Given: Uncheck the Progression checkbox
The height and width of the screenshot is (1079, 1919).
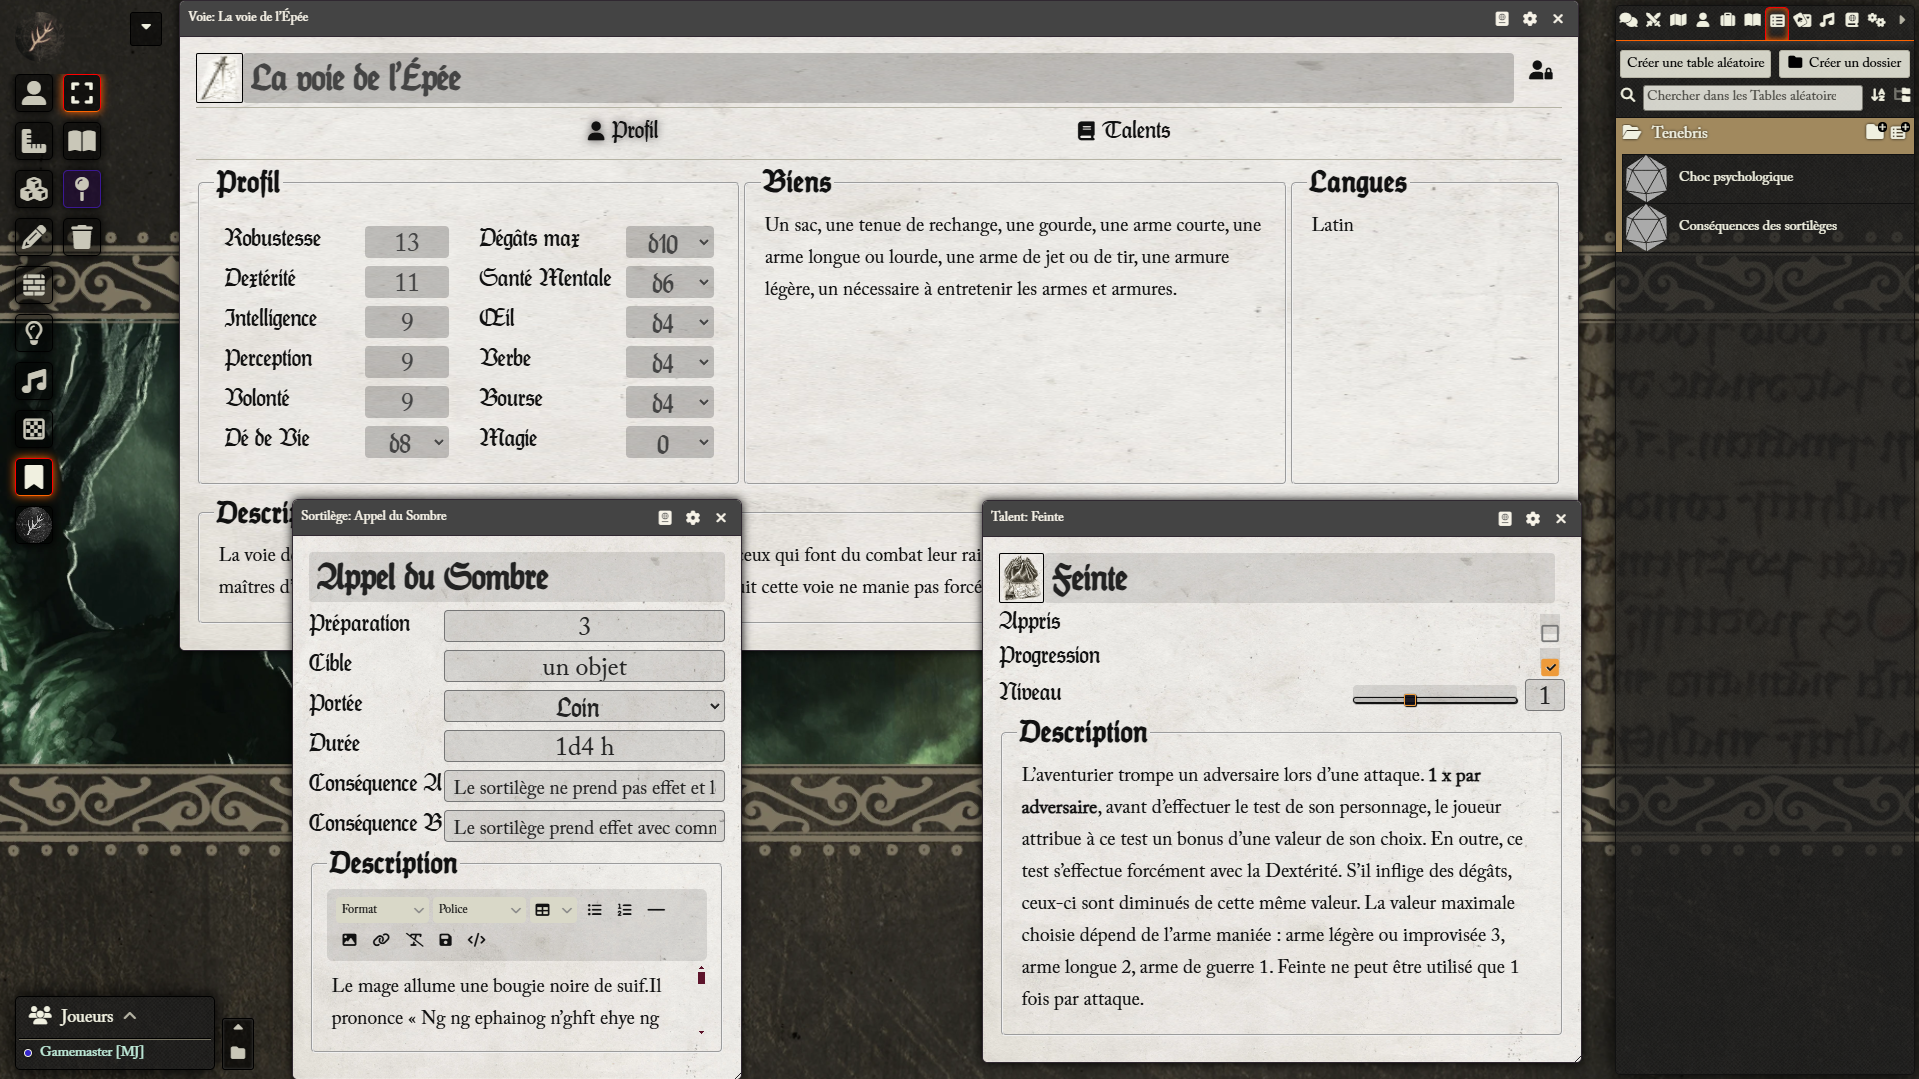Looking at the screenshot, I should (x=1549, y=667).
